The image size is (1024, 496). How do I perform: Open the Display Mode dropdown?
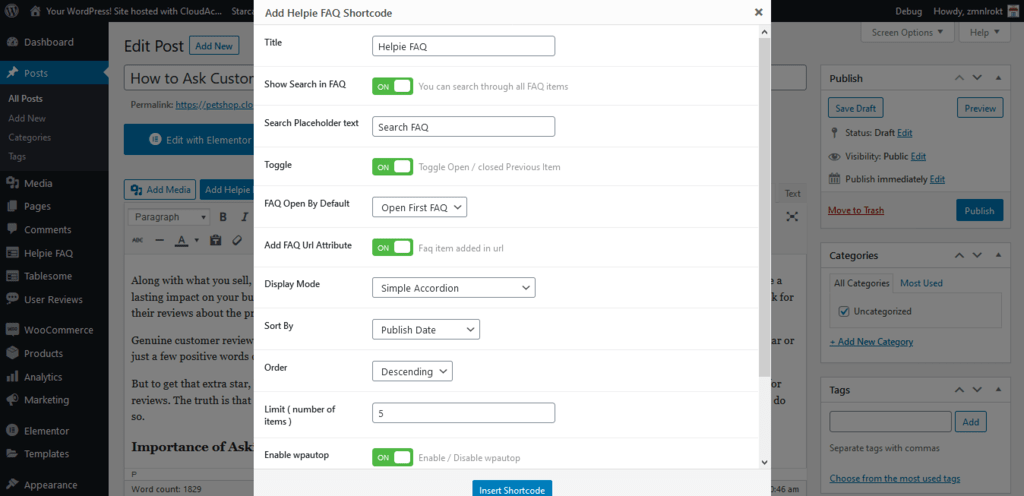click(454, 288)
